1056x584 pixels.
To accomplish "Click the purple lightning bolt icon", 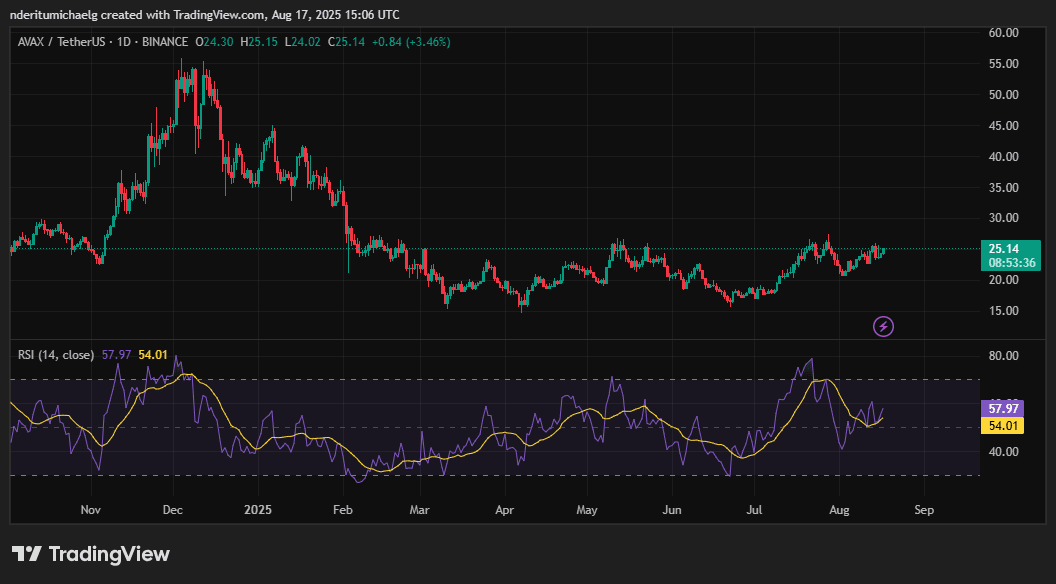I will [883, 327].
